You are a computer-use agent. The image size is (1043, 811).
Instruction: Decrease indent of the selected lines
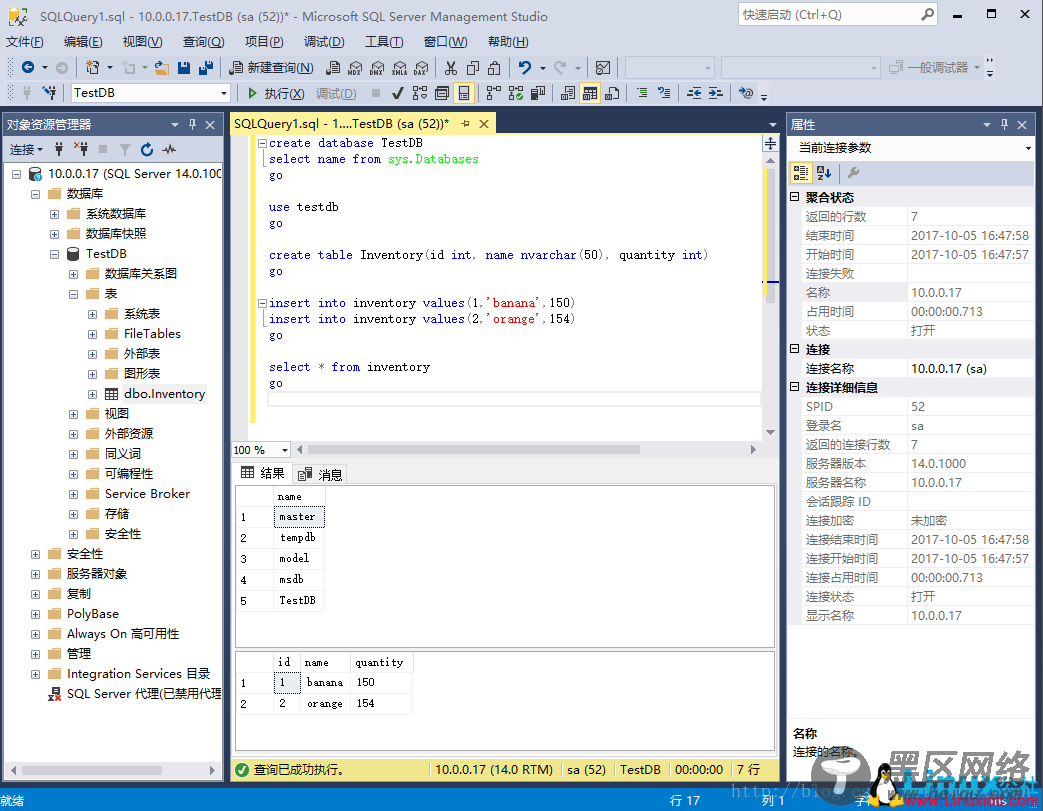coord(694,93)
